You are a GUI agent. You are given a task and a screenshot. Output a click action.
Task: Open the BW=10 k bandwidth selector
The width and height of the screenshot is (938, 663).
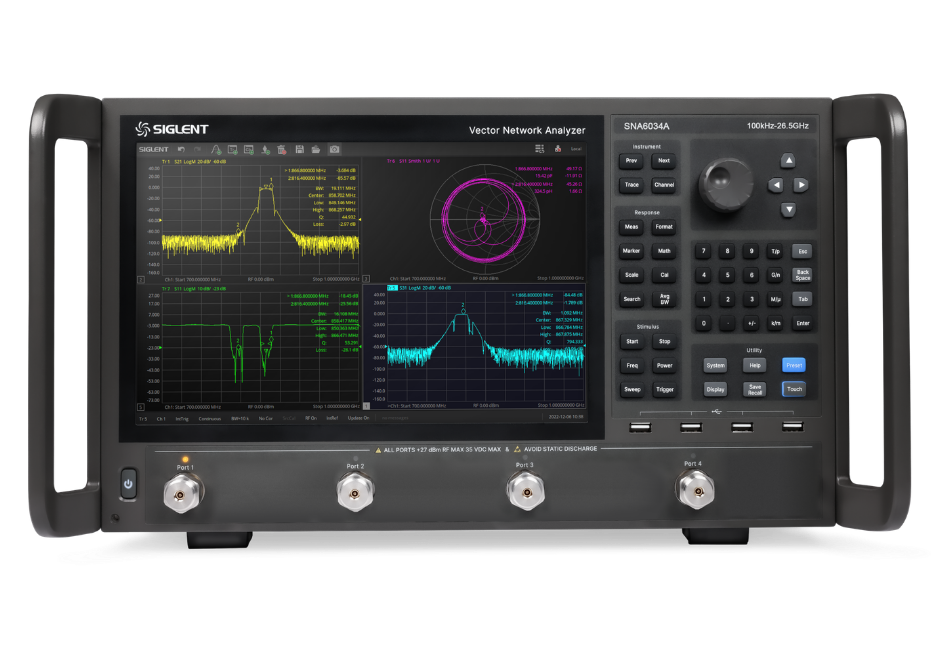[240, 419]
